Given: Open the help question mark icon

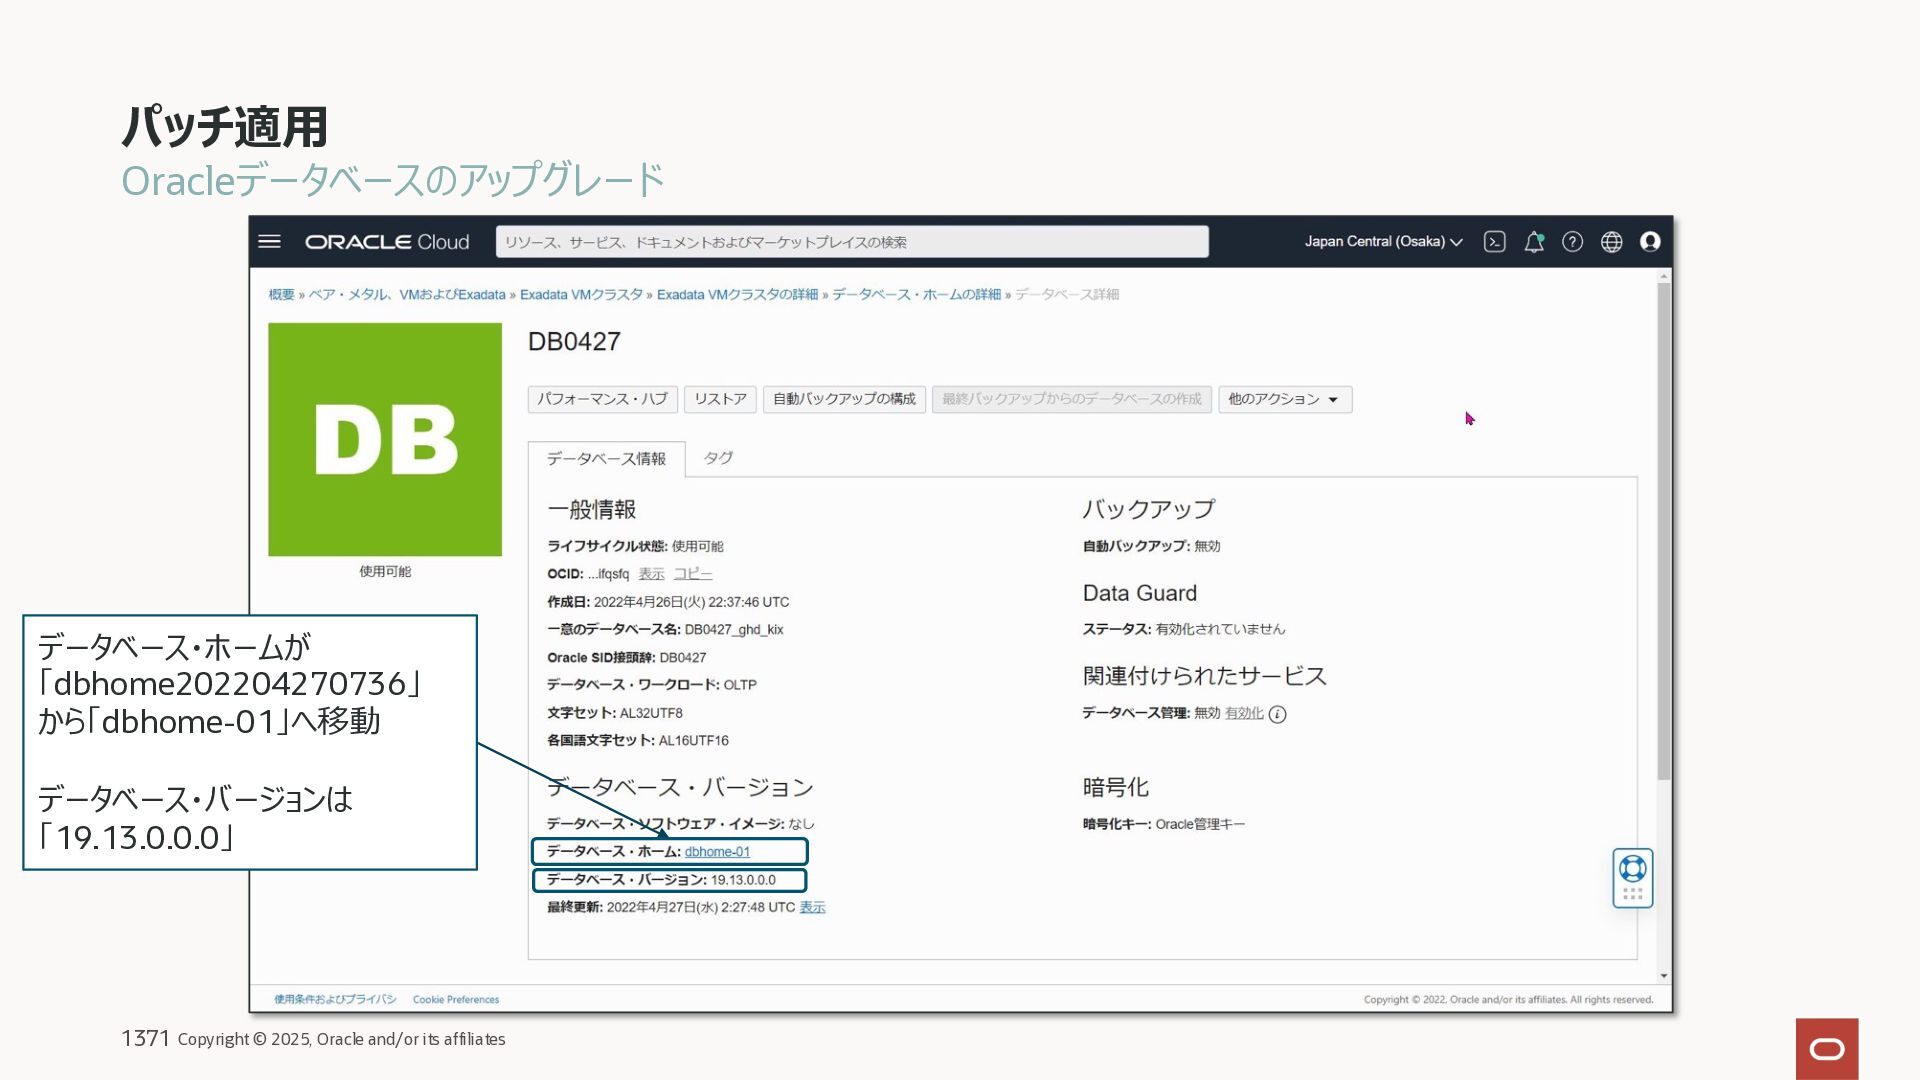Looking at the screenshot, I should click(x=1572, y=242).
